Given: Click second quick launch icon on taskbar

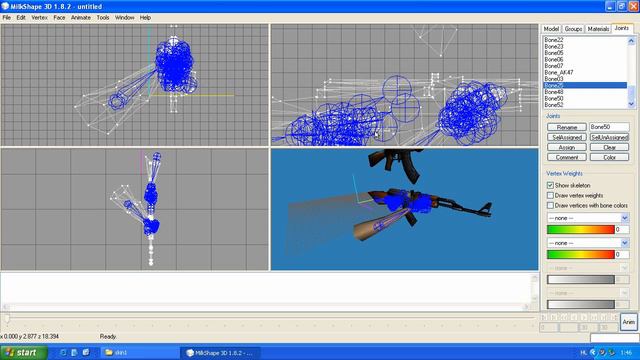Looking at the screenshot, I should 74,352.
